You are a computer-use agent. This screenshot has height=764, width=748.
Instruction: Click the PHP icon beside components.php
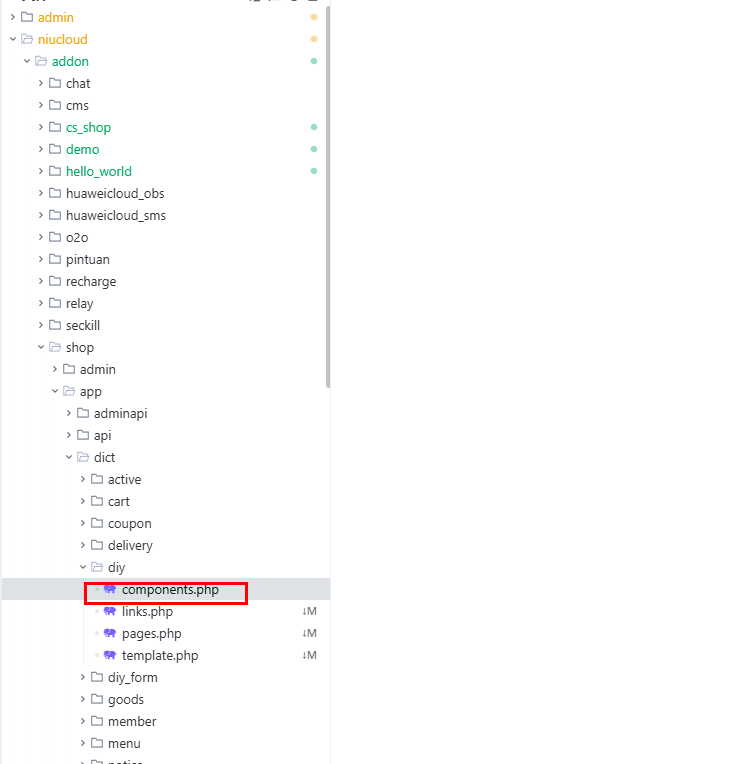(110, 590)
